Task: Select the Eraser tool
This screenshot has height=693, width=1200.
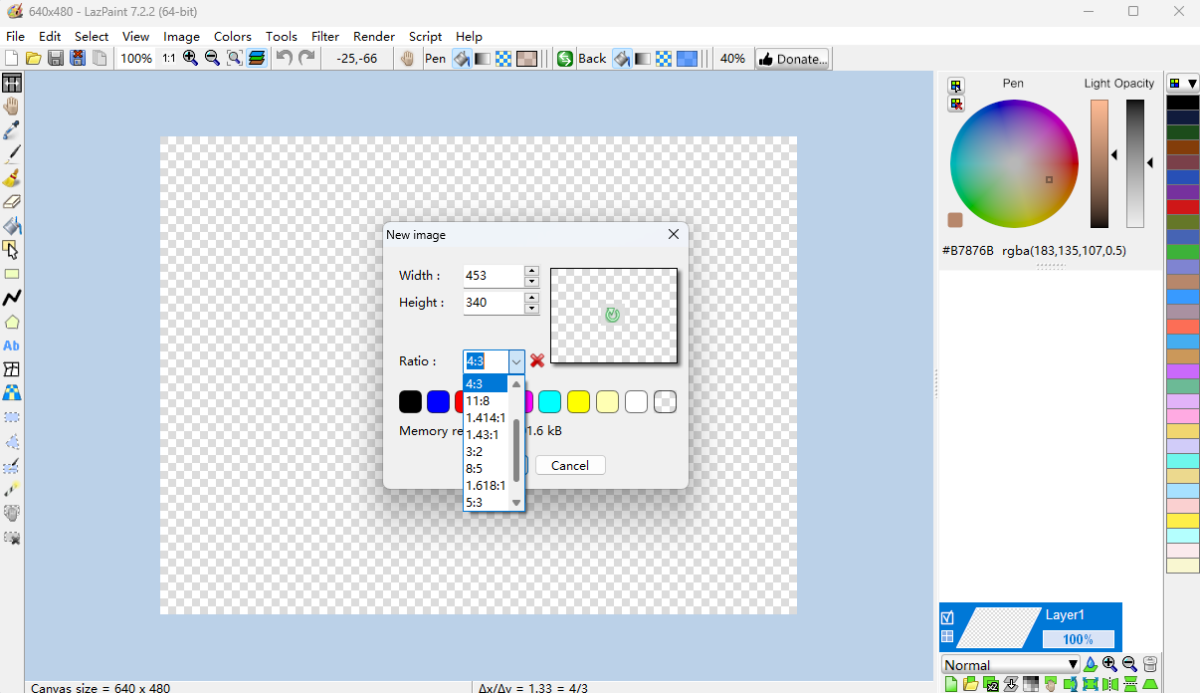Action: tap(12, 201)
